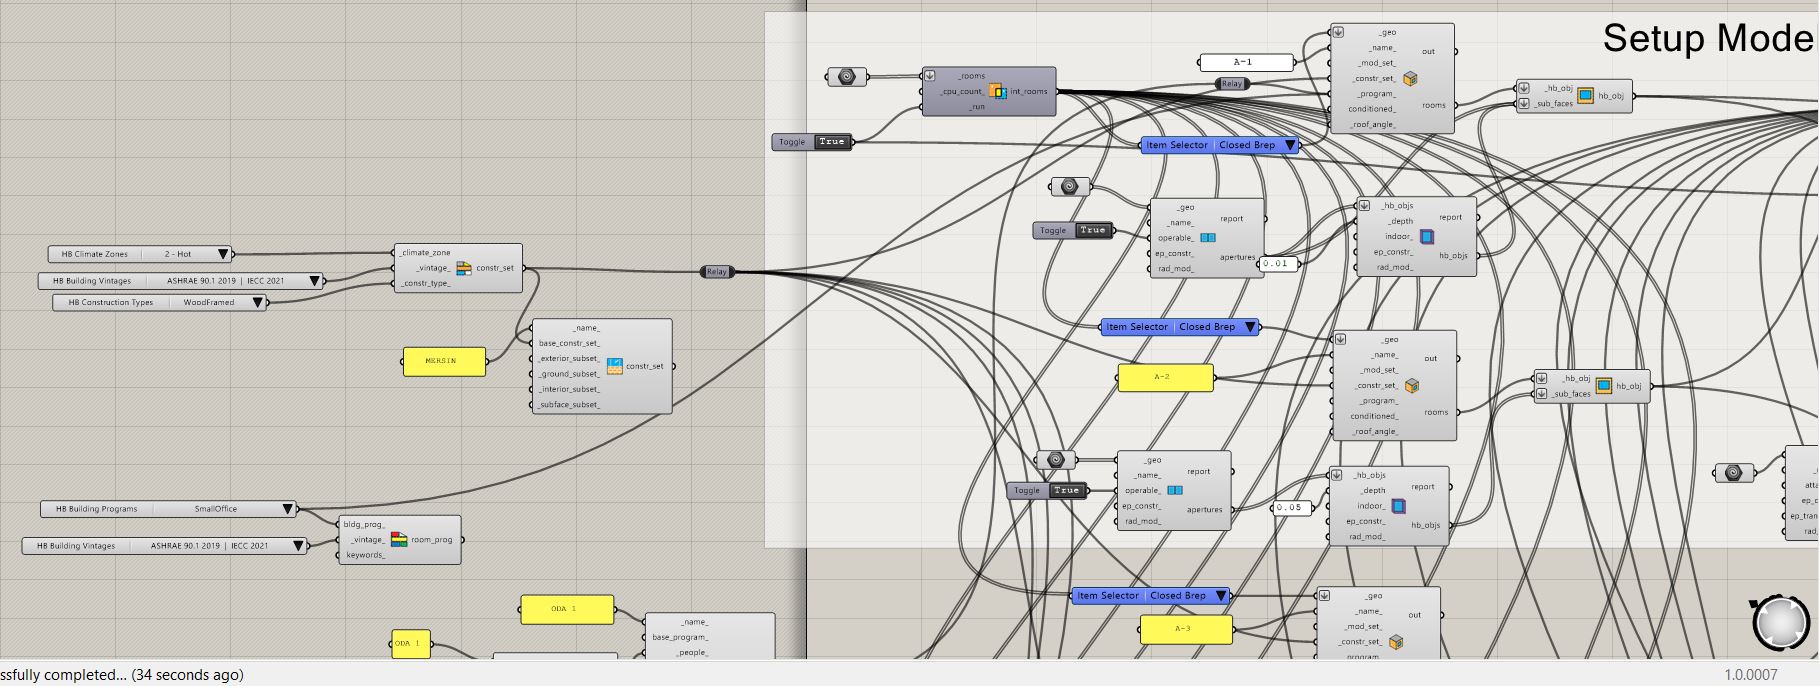Image resolution: width=1820 pixels, height=686 pixels.
Task: Select the yellow MERSIN panel
Action: point(444,361)
